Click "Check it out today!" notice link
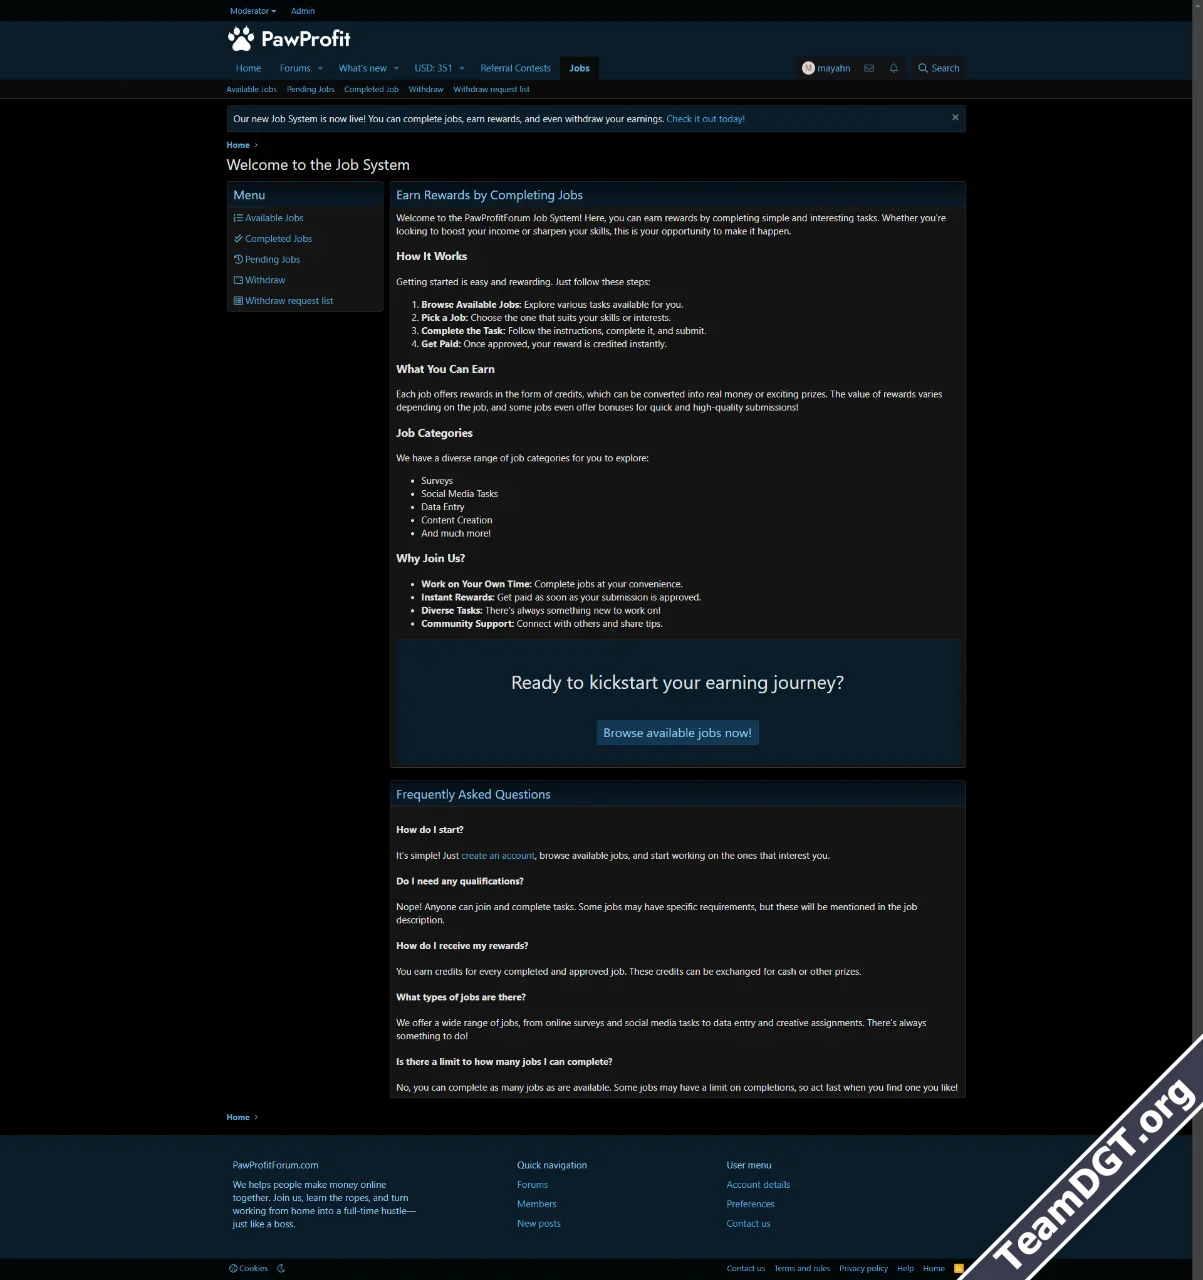The image size is (1203, 1280). coord(705,119)
